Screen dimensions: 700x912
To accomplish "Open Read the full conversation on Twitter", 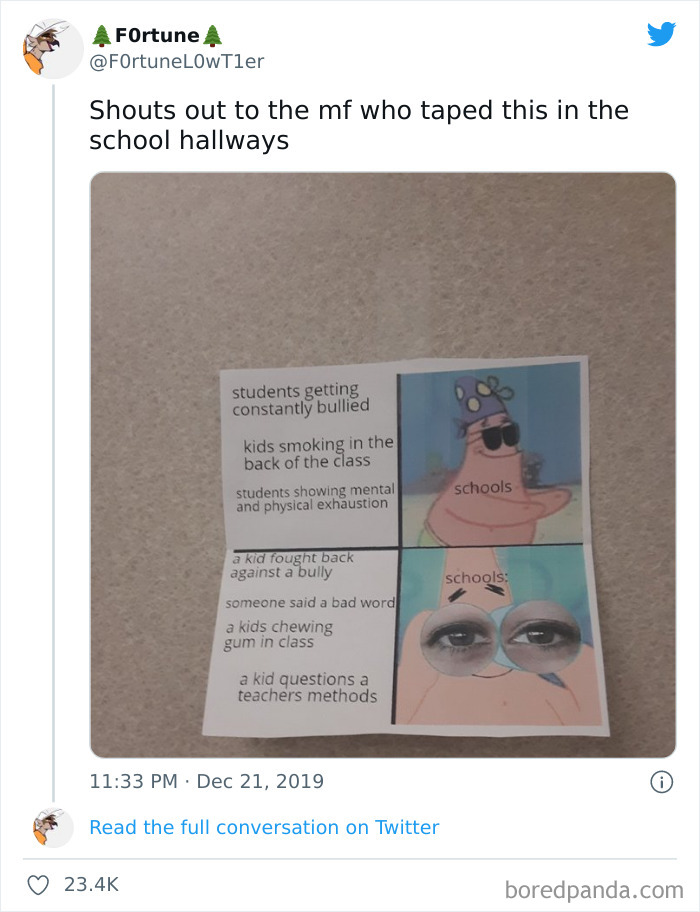I will pos(265,827).
